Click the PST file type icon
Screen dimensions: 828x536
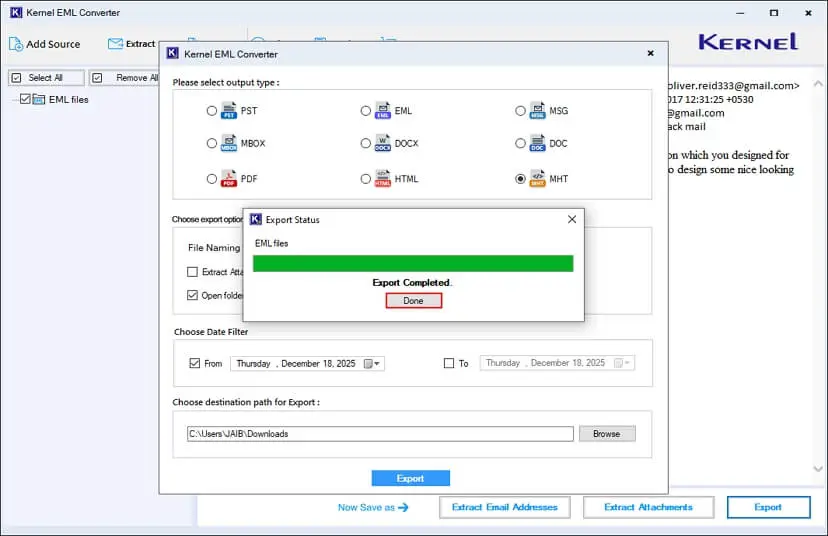point(229,110)
